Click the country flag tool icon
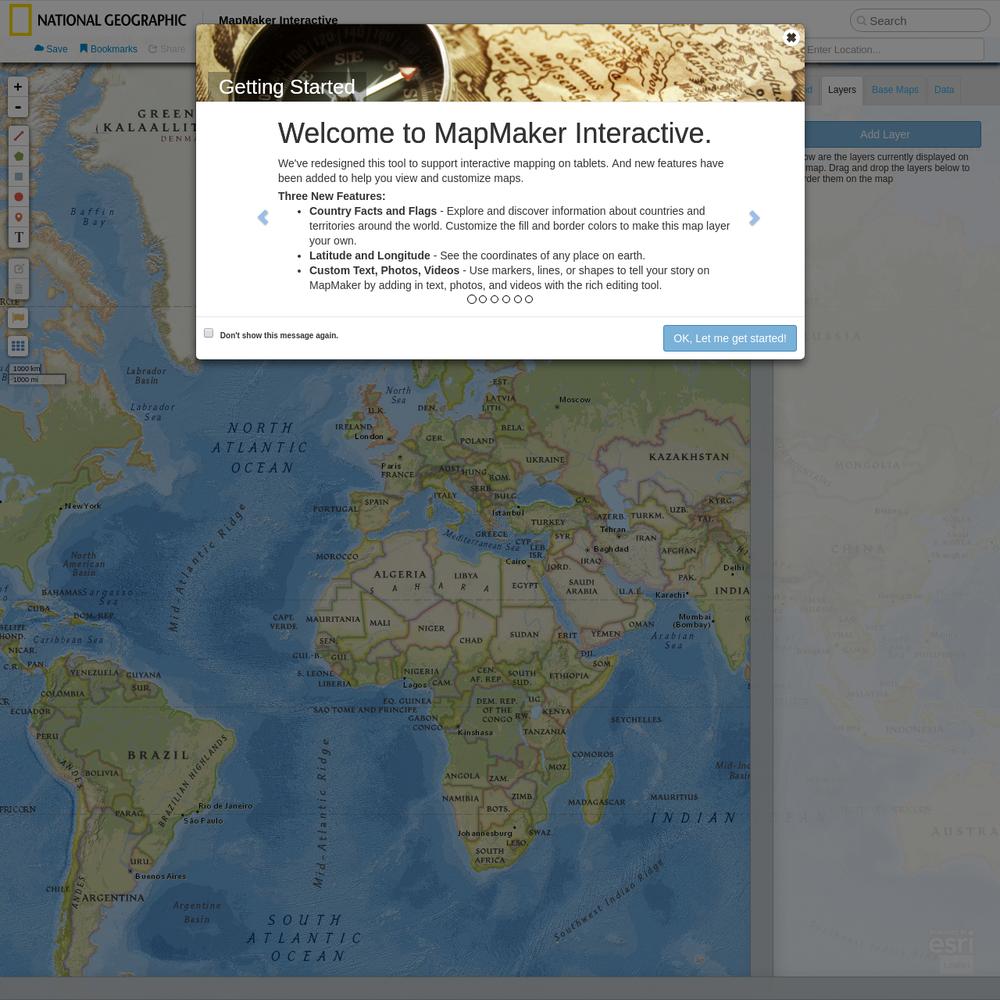The image size is (1000, 1000). click(x=18, y=318)
